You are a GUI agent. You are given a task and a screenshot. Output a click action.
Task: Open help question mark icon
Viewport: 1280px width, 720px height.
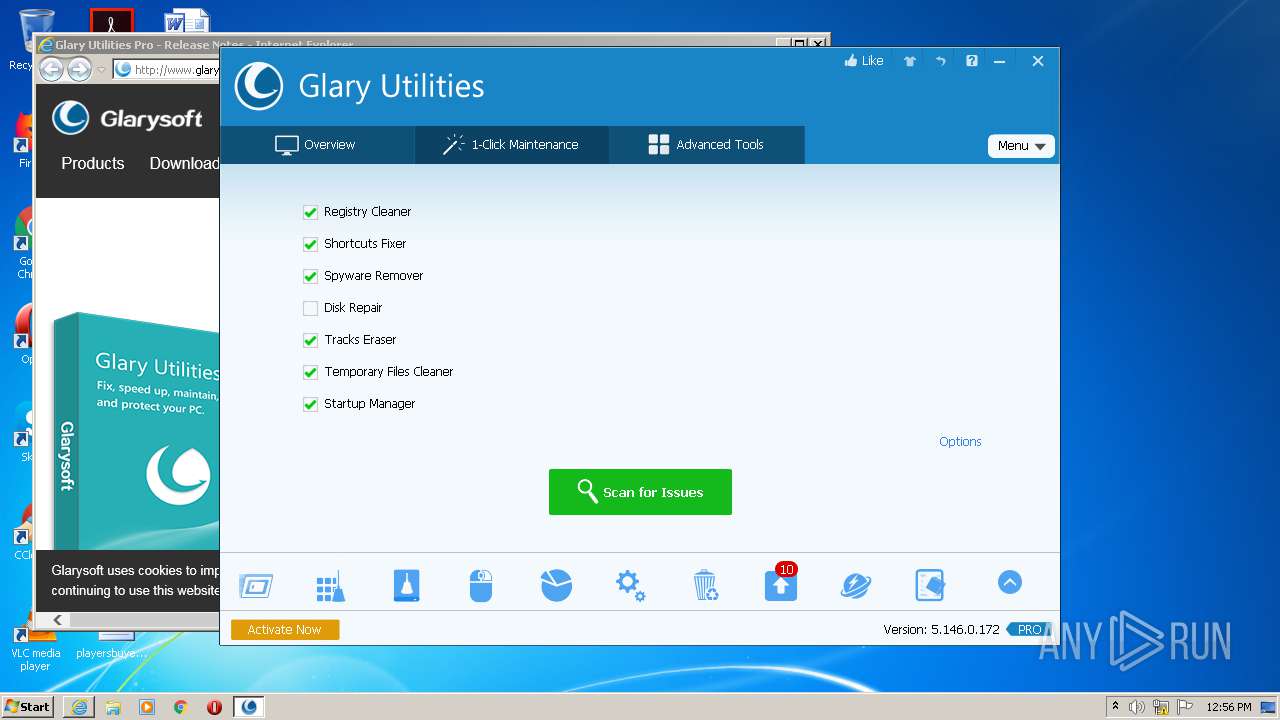coord(971,61)
